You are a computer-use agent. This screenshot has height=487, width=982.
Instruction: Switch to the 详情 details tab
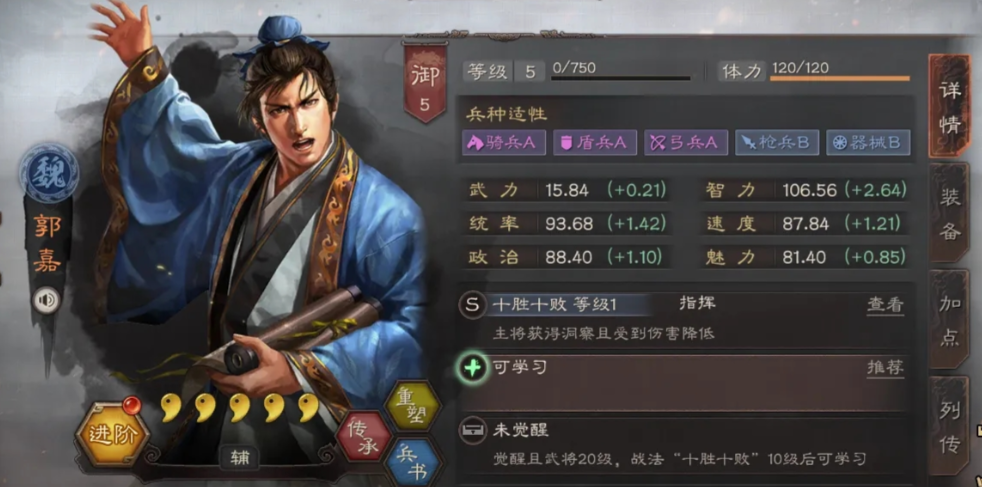[x=949, y=106]
